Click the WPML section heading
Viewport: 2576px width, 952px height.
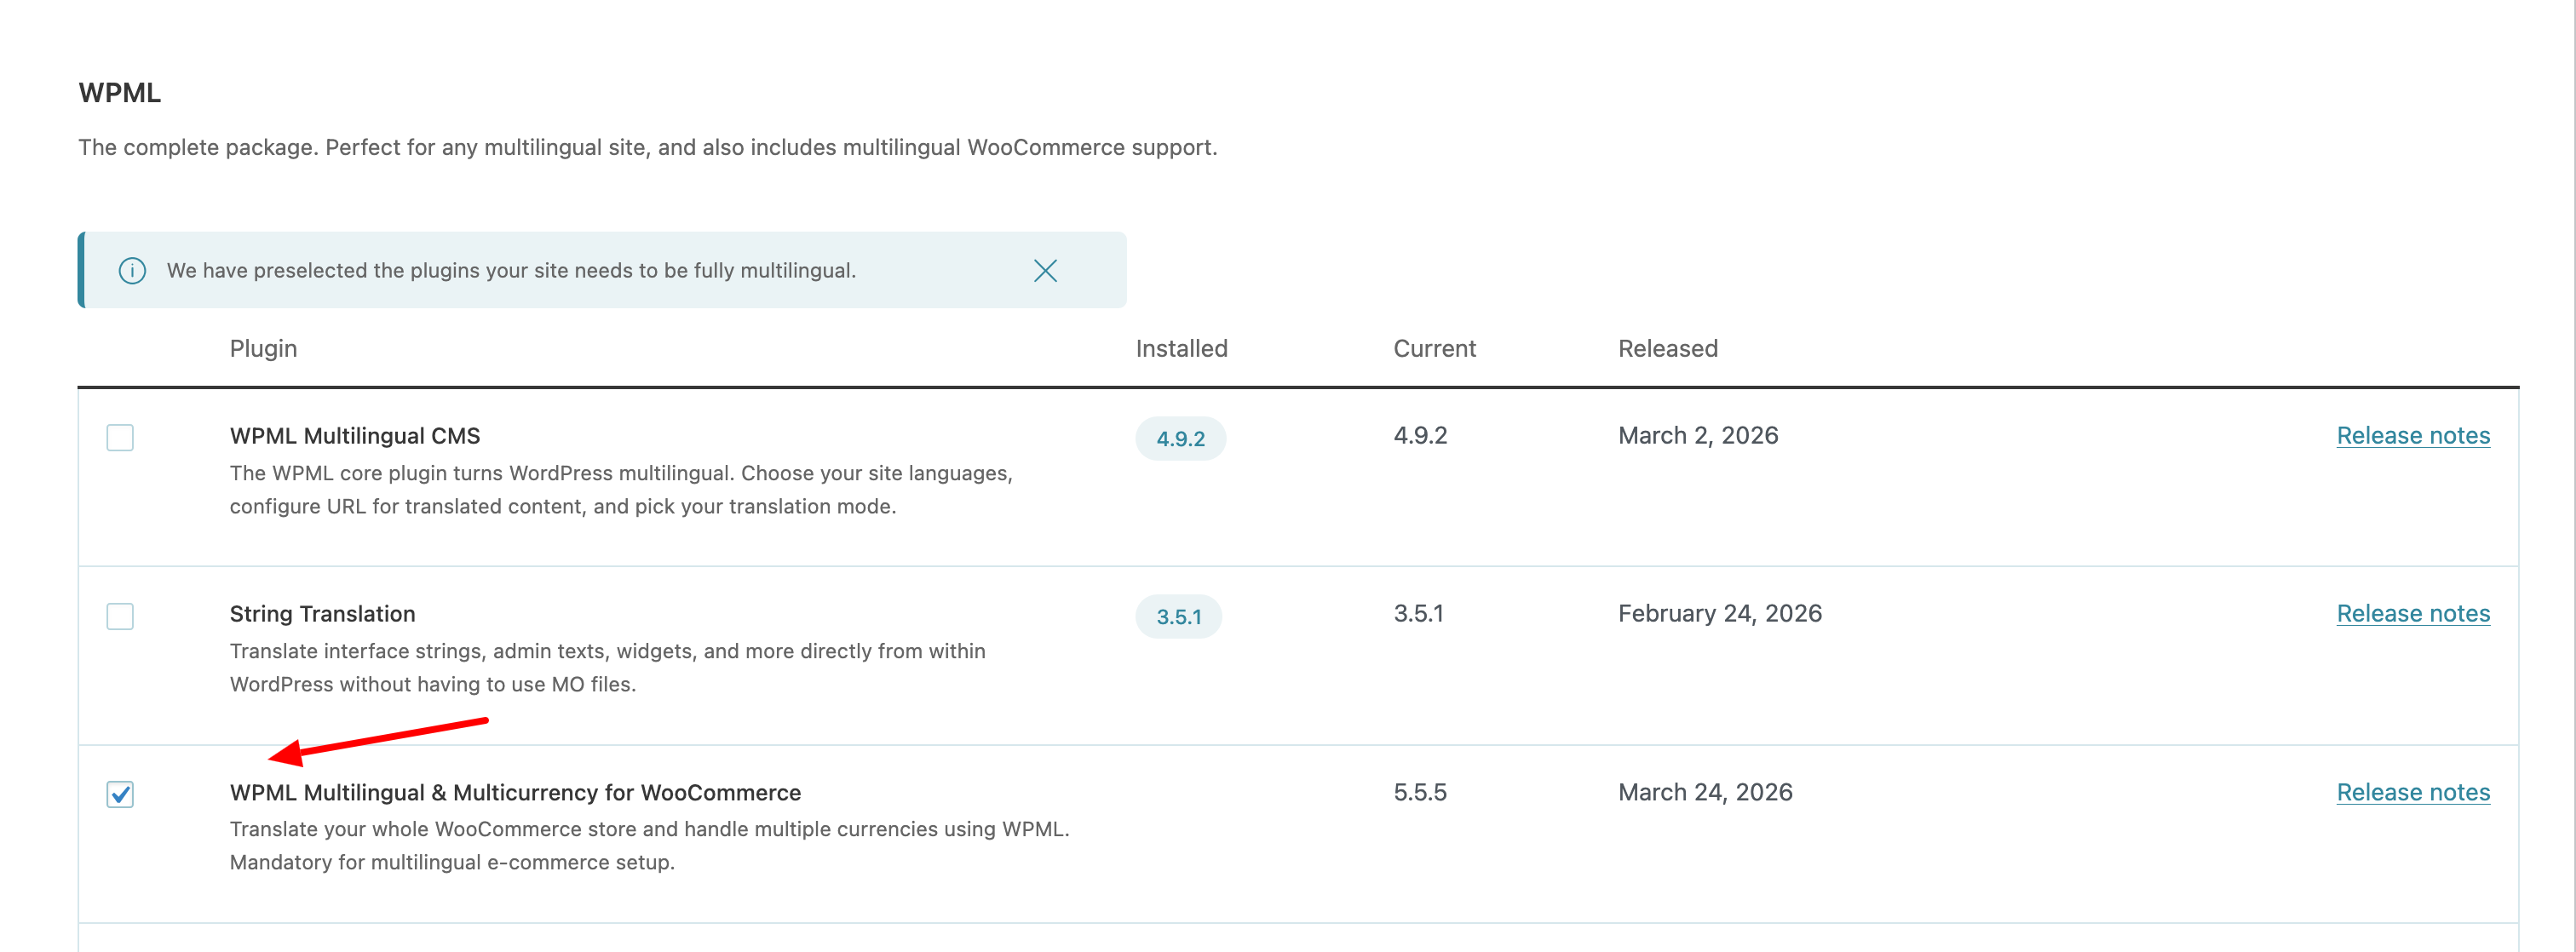tap(119, 93)
